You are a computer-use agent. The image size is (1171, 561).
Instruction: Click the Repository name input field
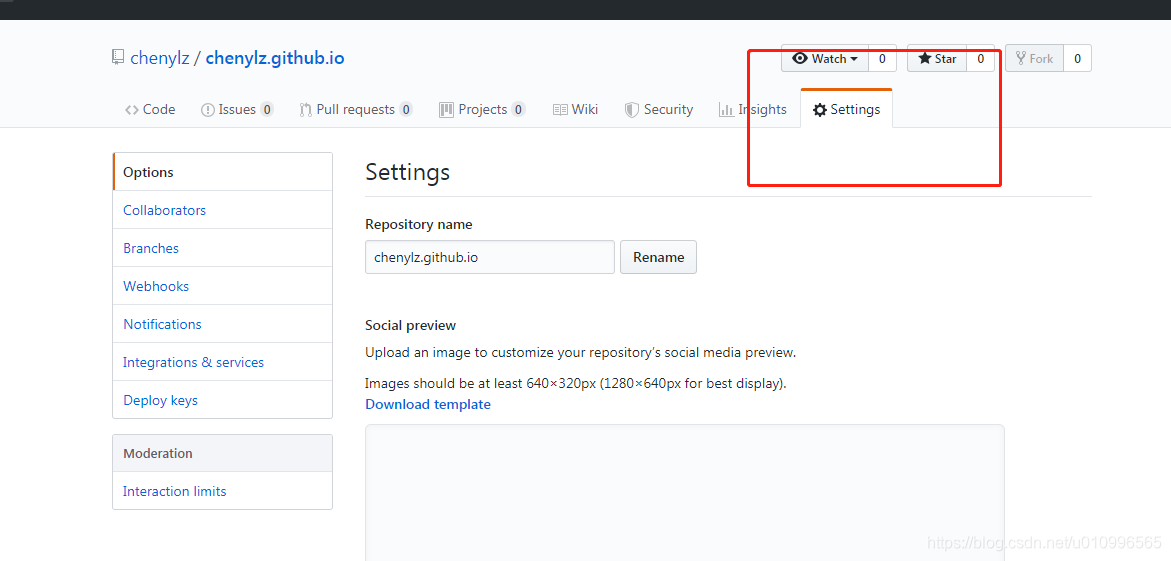click(490, 257)
